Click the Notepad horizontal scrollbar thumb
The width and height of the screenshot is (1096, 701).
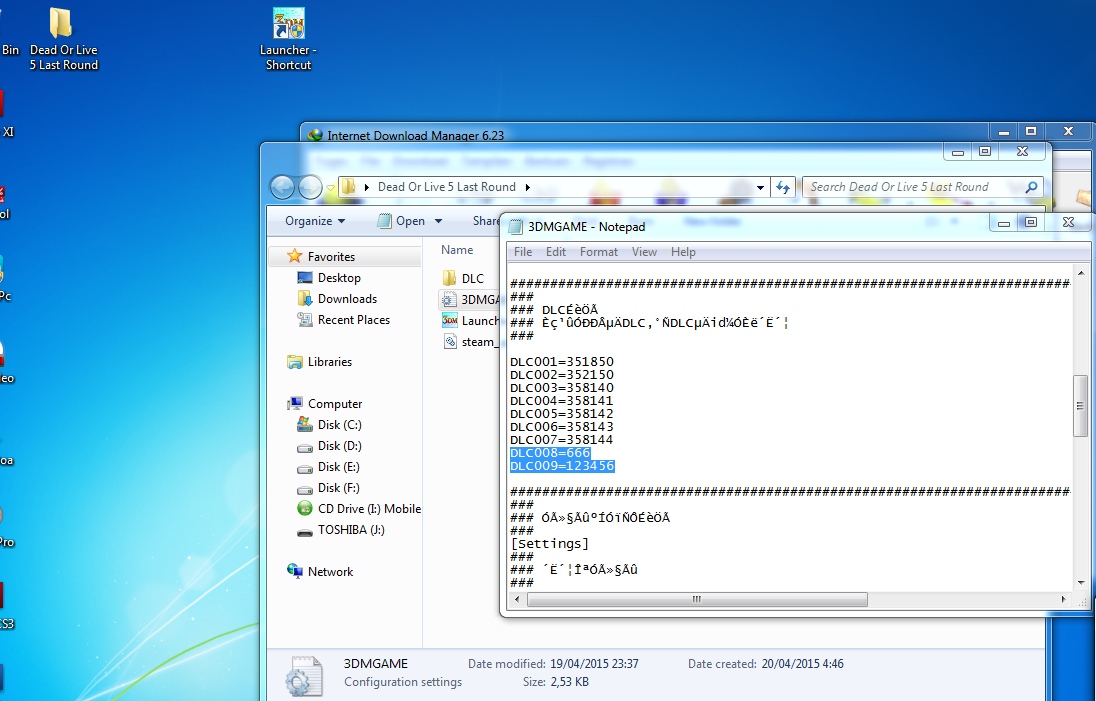695,600
